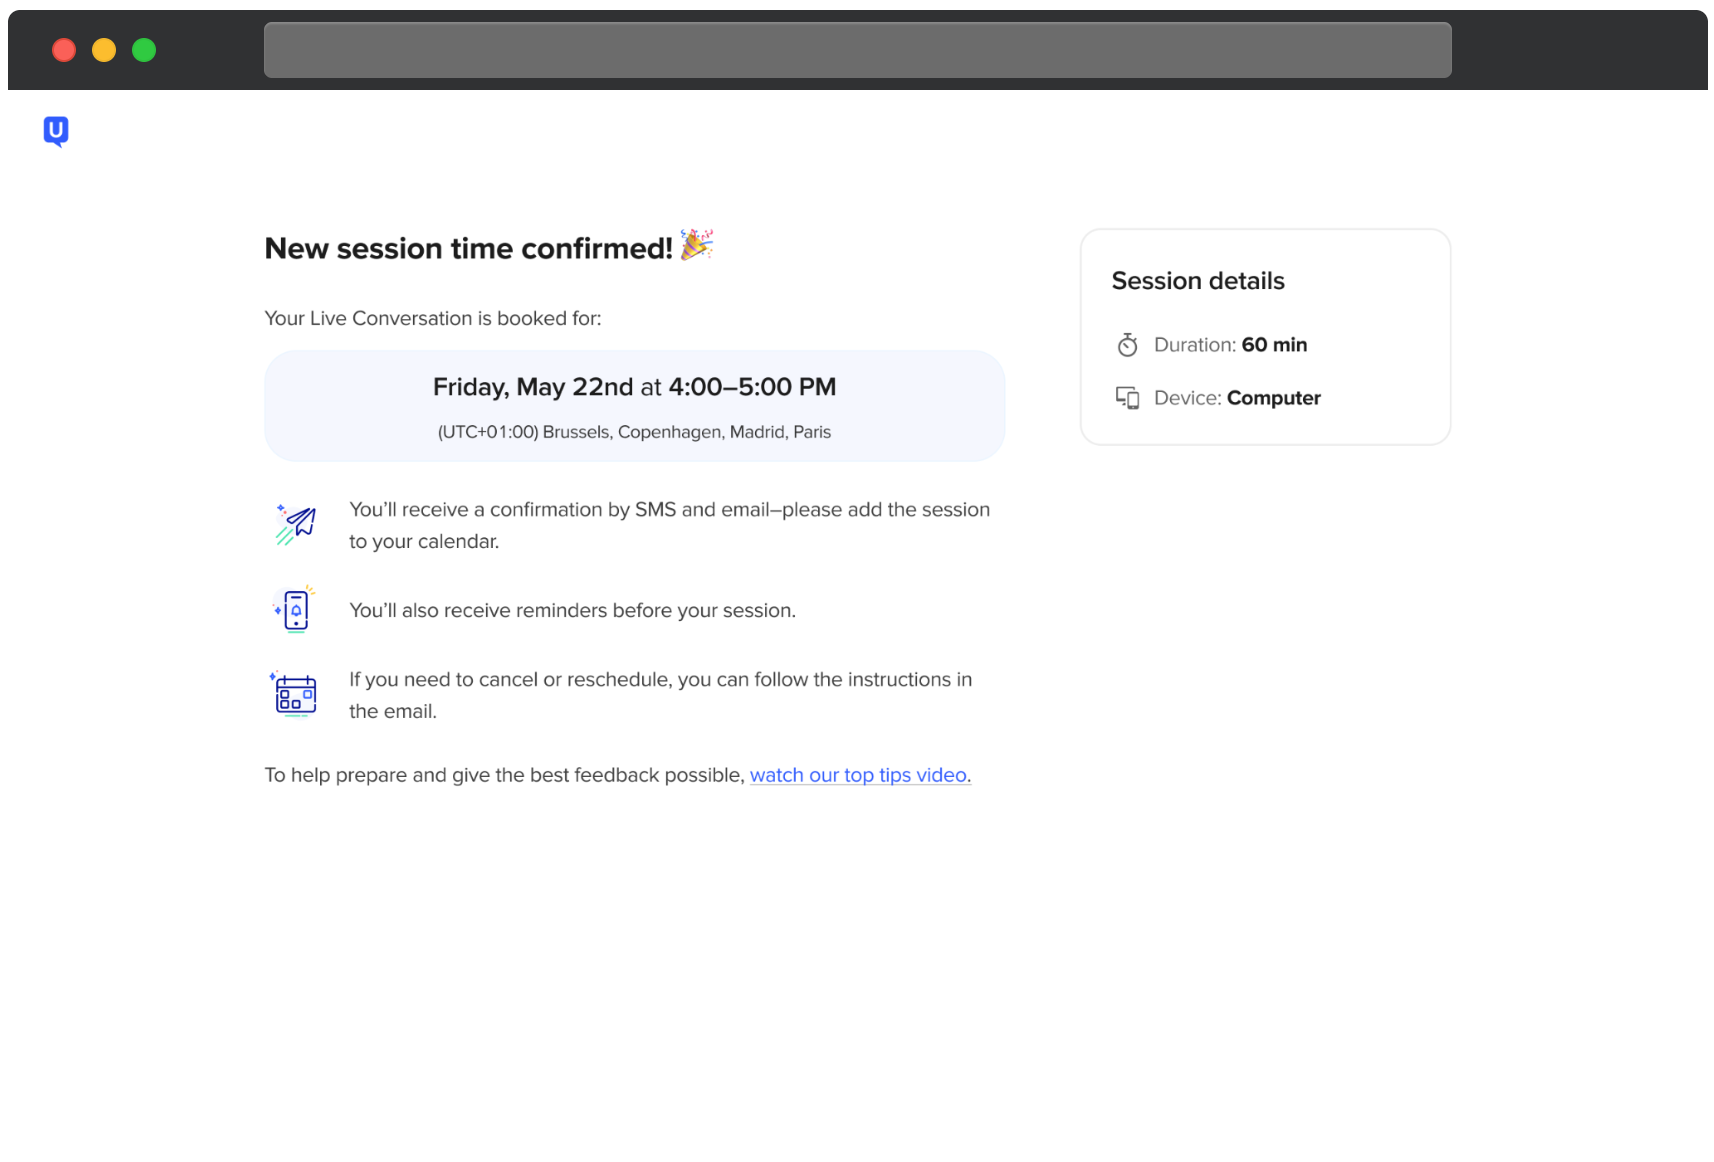
Task: Click the red close window button
Action: click(x=64, y=50)
